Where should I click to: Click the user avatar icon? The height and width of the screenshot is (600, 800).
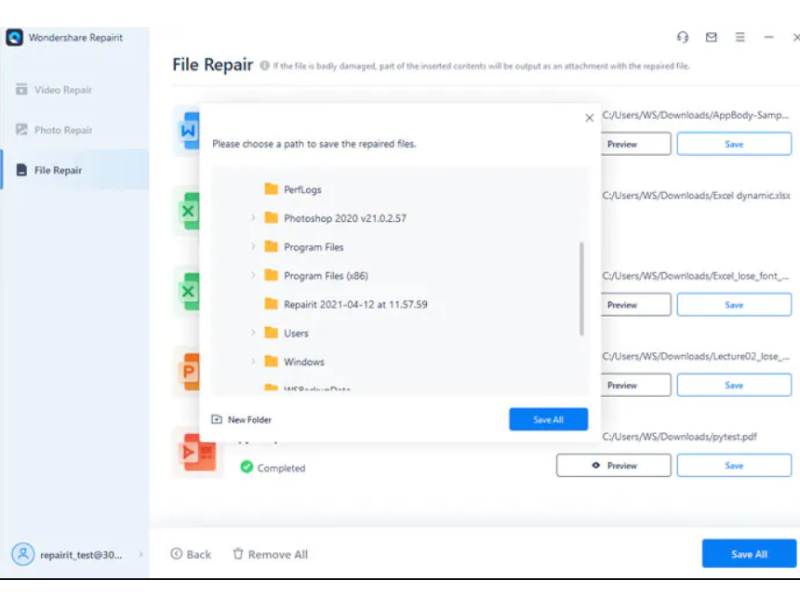[x=23, y=554]
